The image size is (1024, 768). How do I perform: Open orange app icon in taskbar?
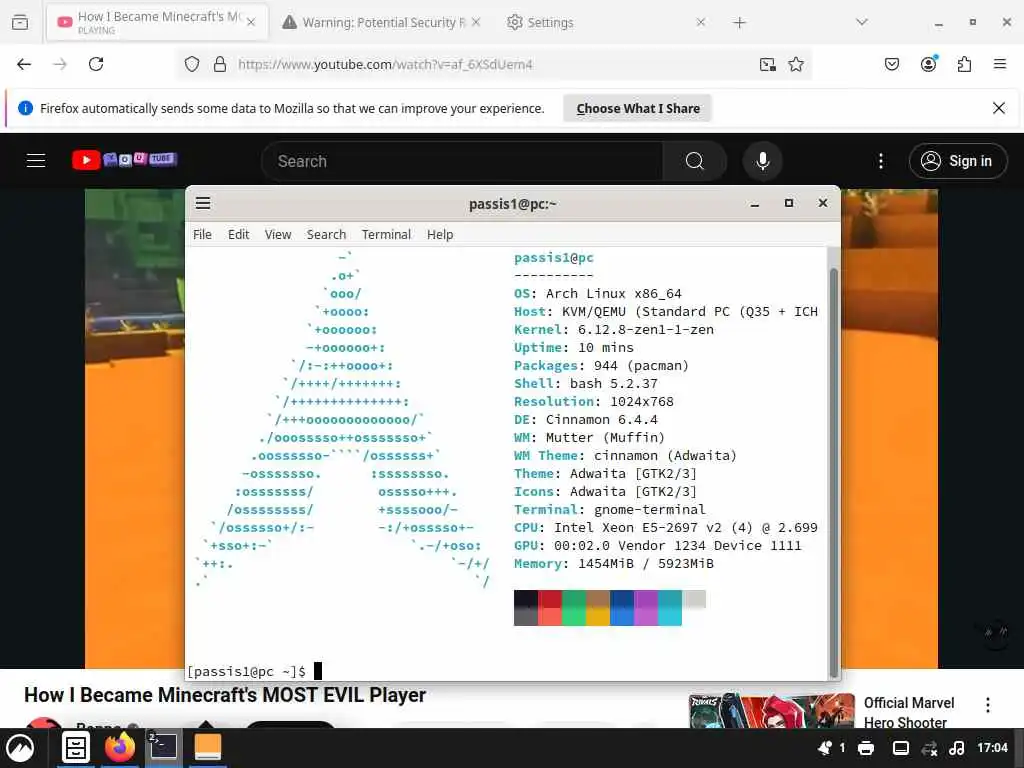208,747
